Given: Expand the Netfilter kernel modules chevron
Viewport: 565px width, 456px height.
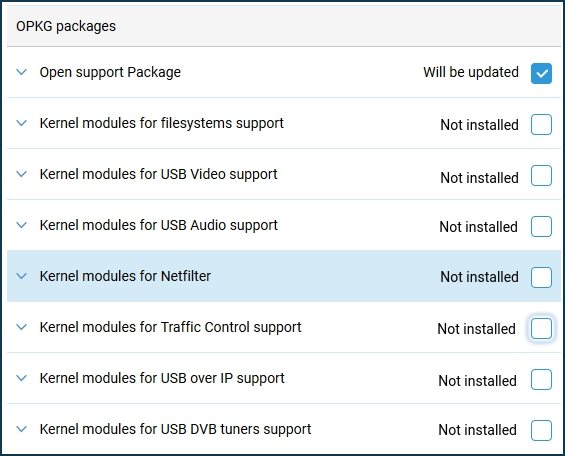Looking at the screenshot, I should click(x=22, y=276).
